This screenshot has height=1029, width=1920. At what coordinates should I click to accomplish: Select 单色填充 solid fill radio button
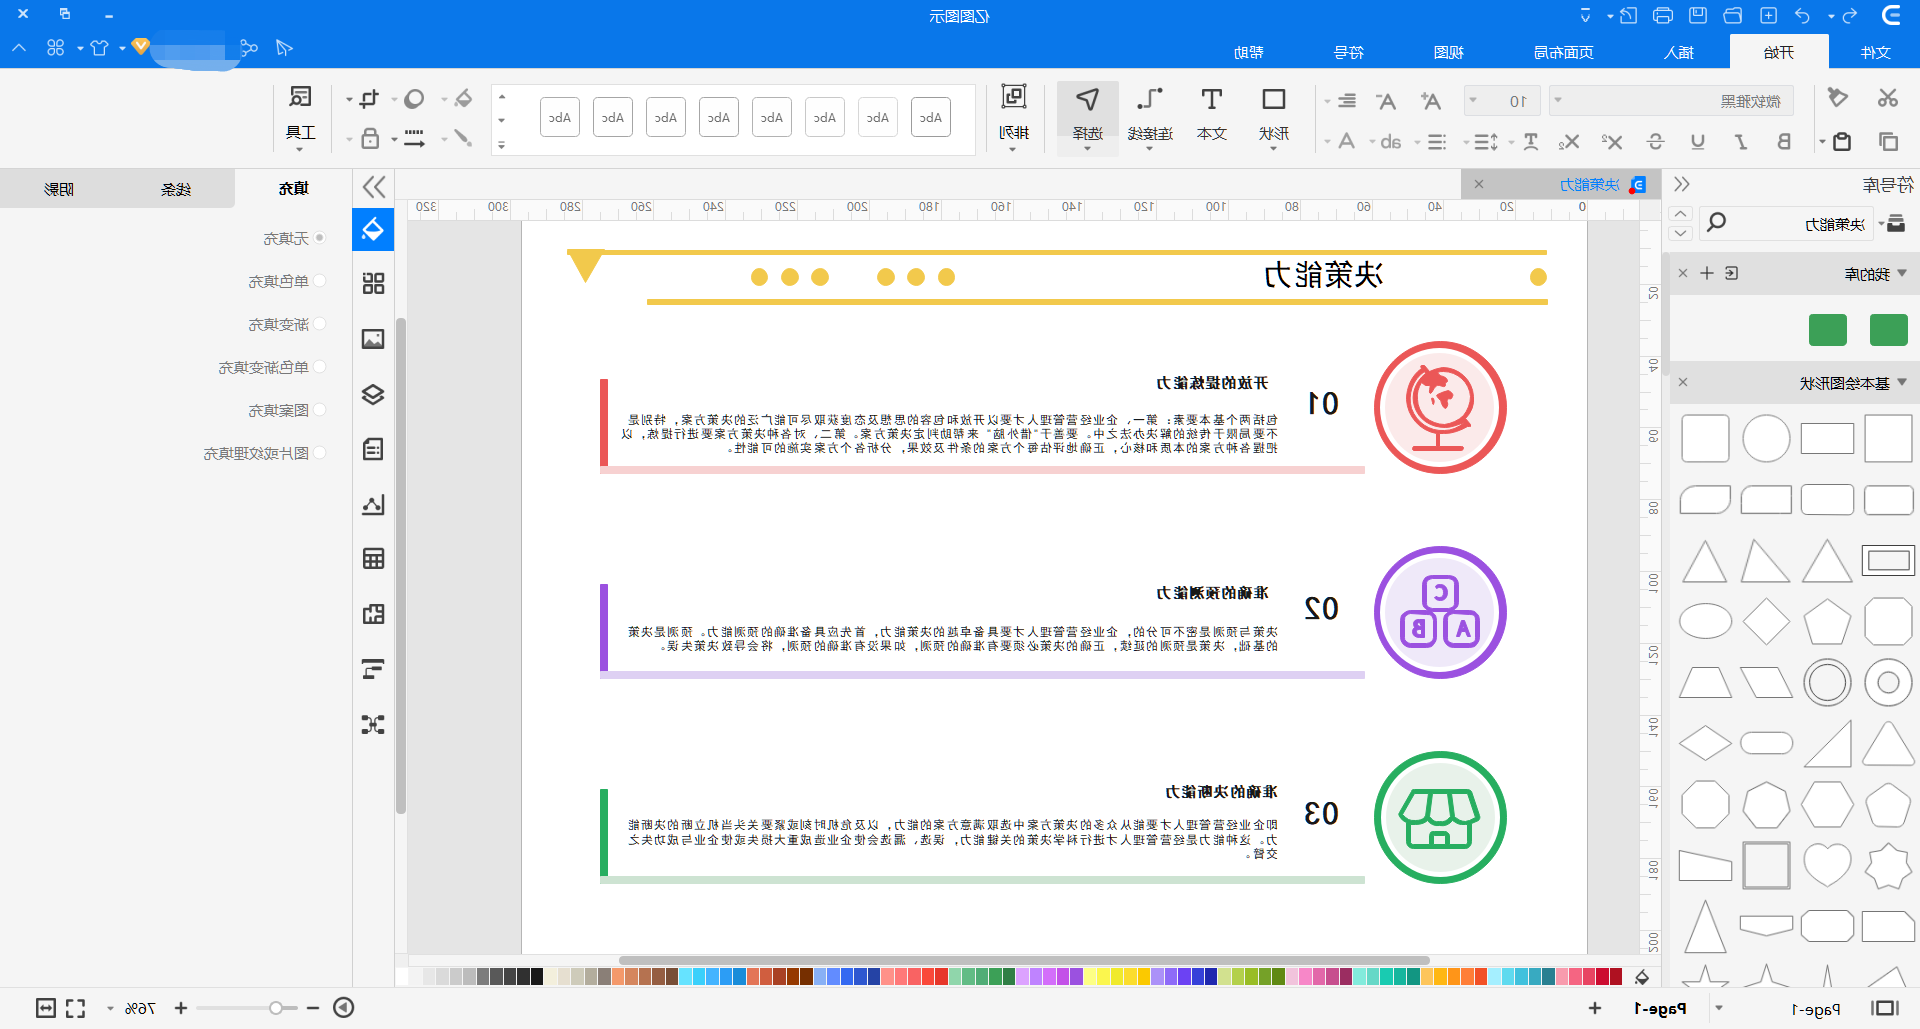tap(320, 281)
